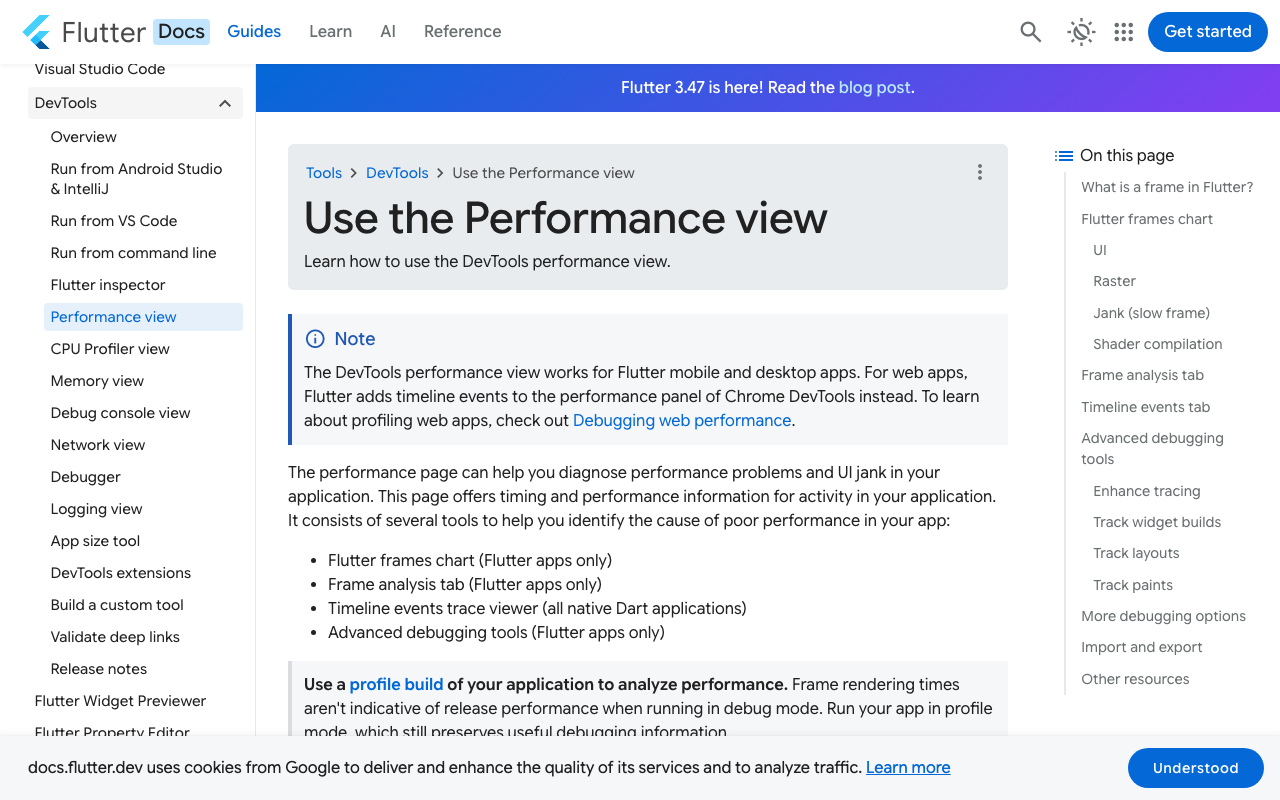Jump to What is a frame in Flutter?
Image resolution: width=1280 pixels, height=800 pixels.
click(x=1167, y=187)
